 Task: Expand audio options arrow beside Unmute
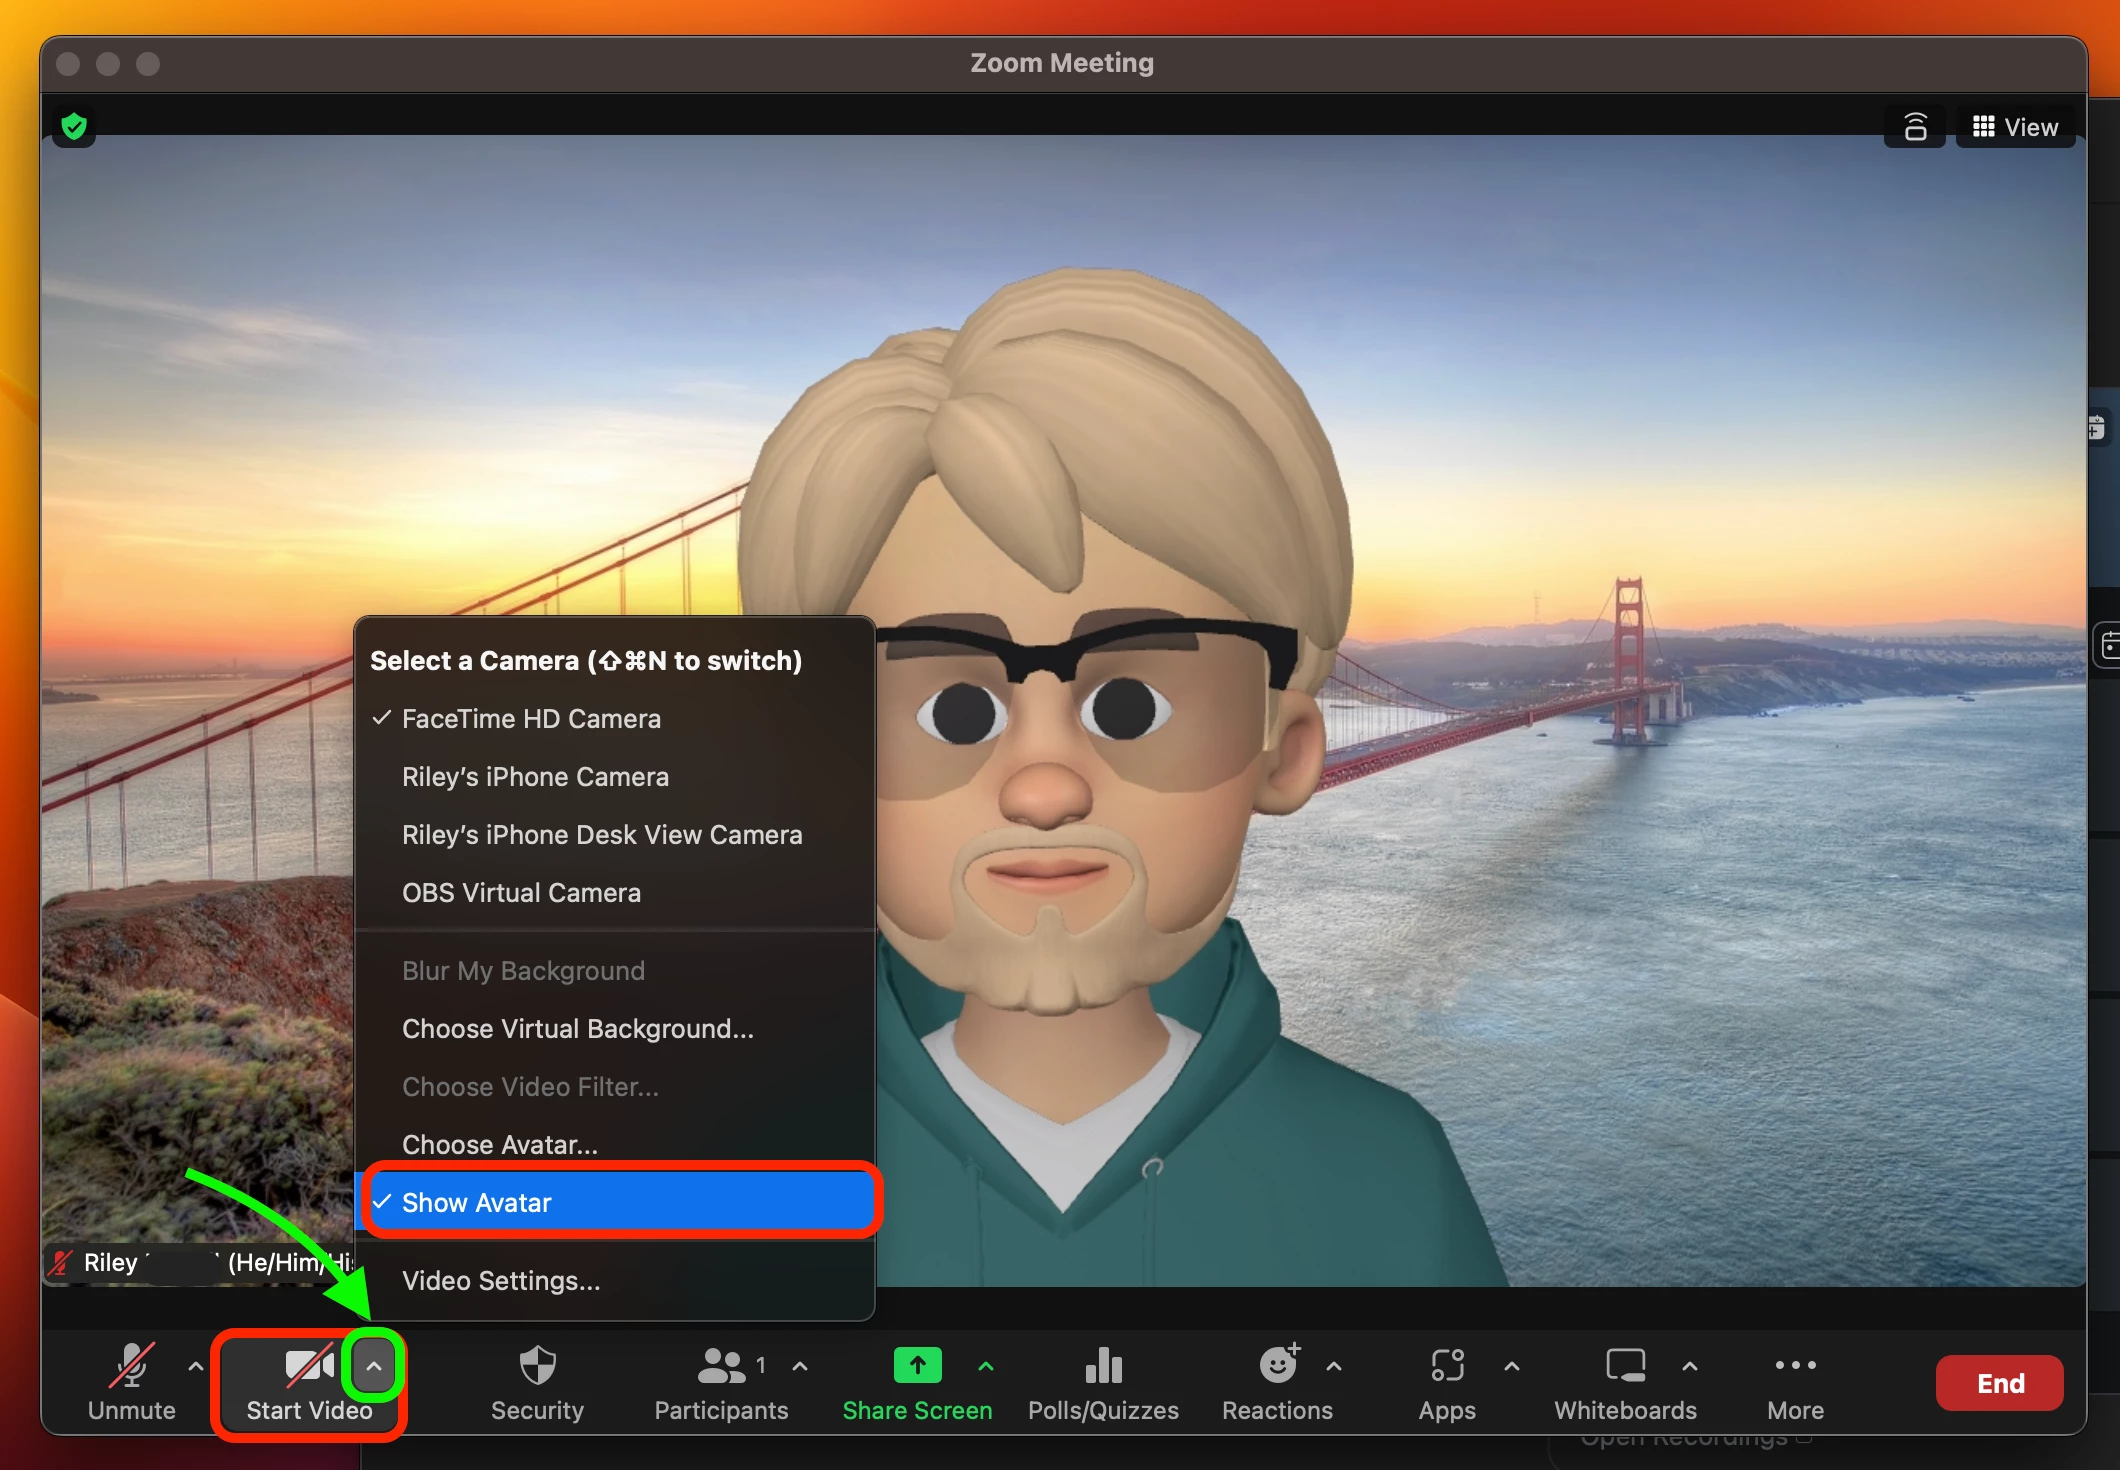click(196, 1366)
